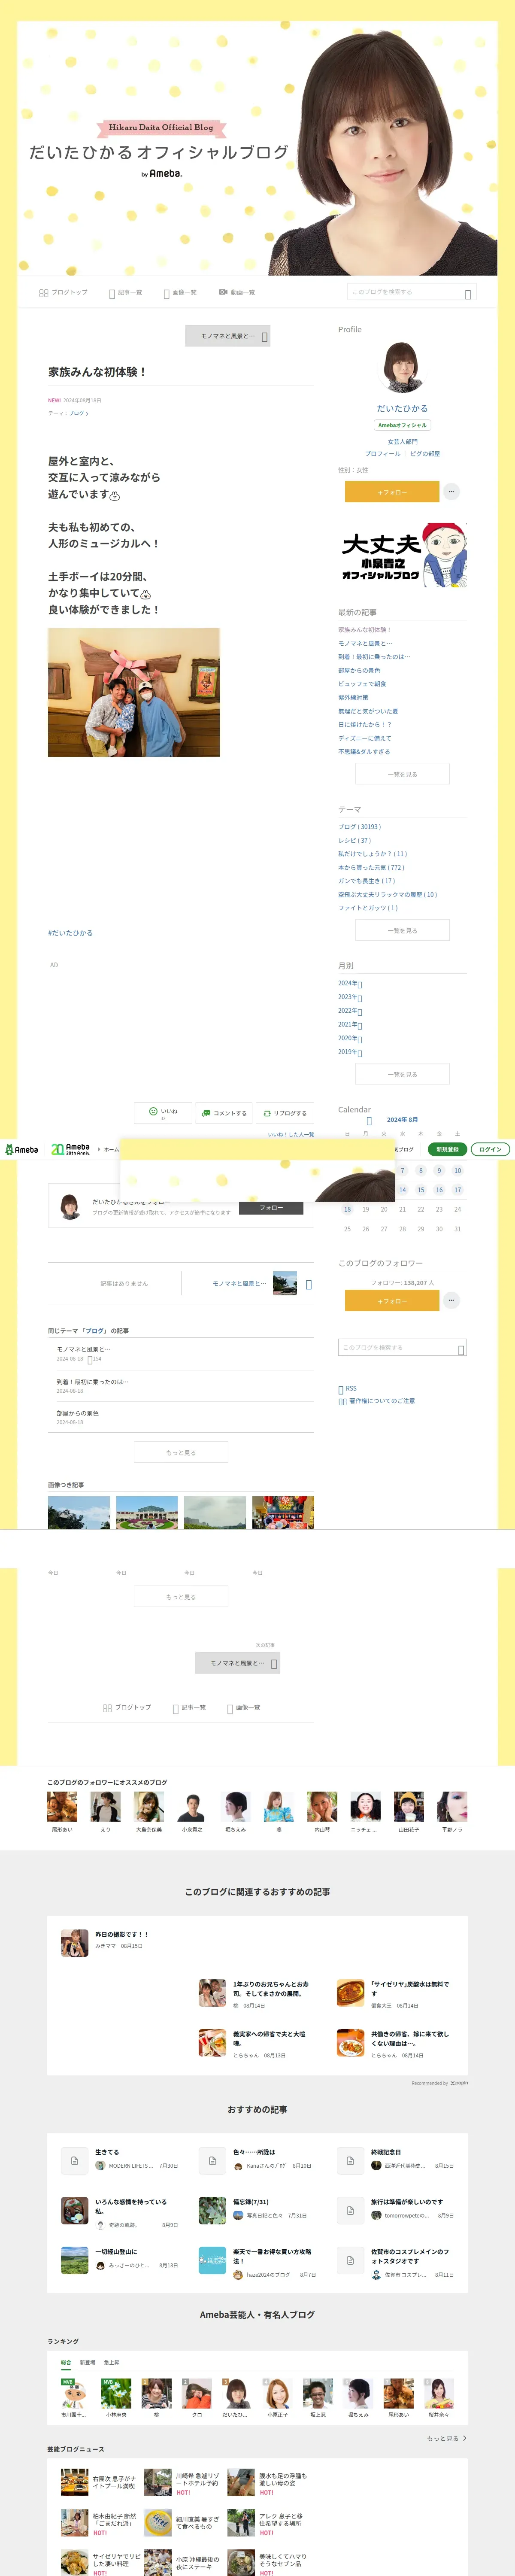Click 一覧を見る under テーマ list
The width and height of the screenshot is (515, 2576).
(402, 930)
